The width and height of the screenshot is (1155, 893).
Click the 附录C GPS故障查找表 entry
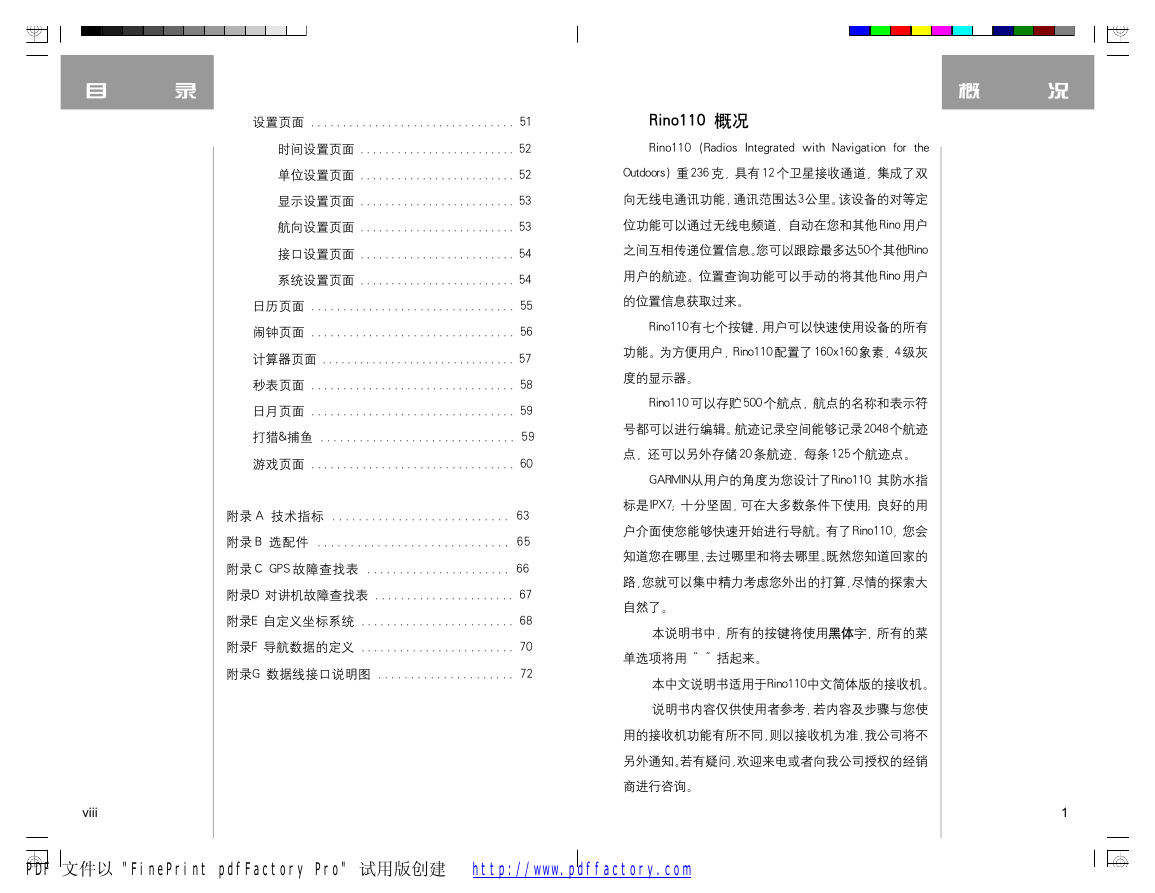[378, 569]
